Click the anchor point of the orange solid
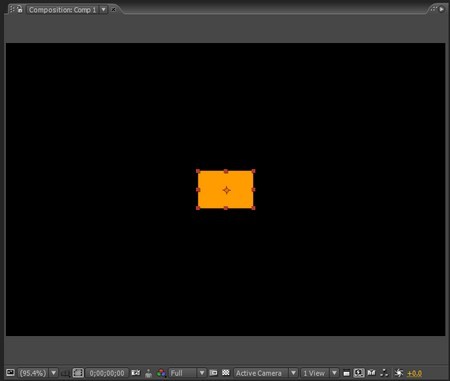 click(x=226, y=190)
